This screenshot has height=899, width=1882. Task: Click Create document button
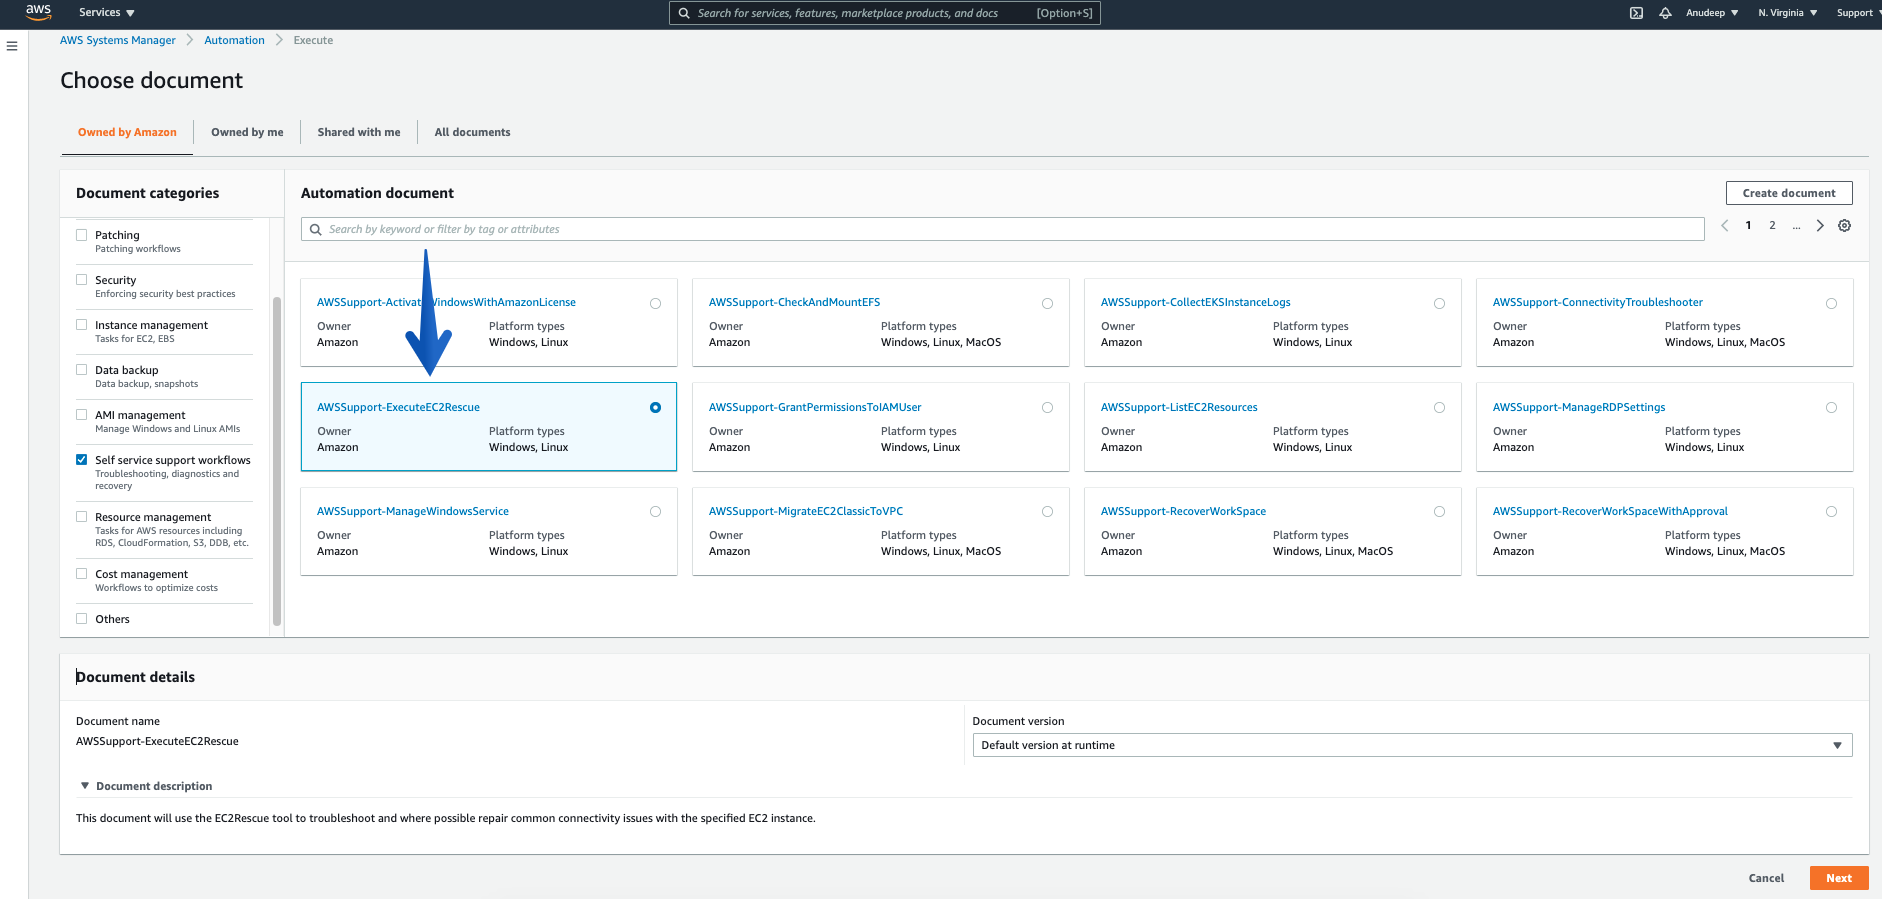(1789, 193)
